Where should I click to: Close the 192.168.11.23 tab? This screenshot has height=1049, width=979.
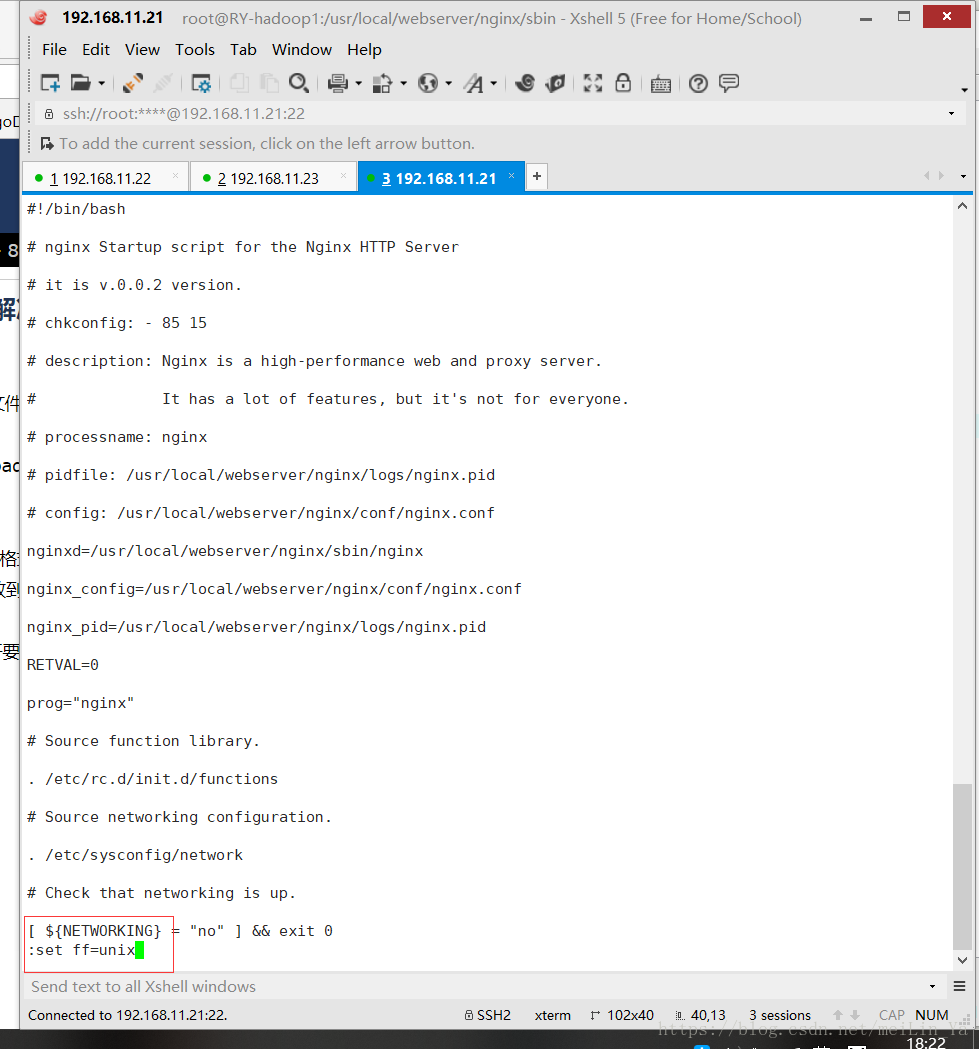[343, 176]
